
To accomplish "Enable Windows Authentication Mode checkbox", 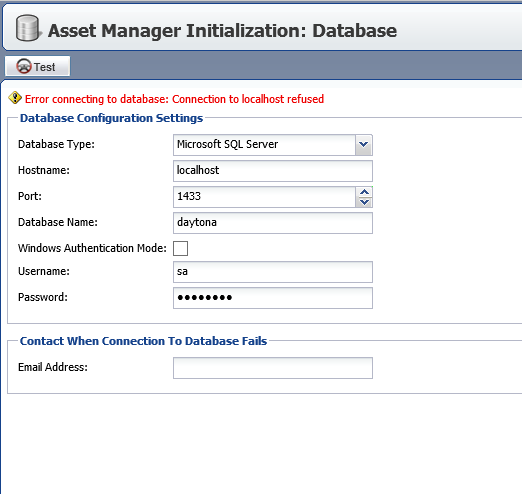I will 180,248.
